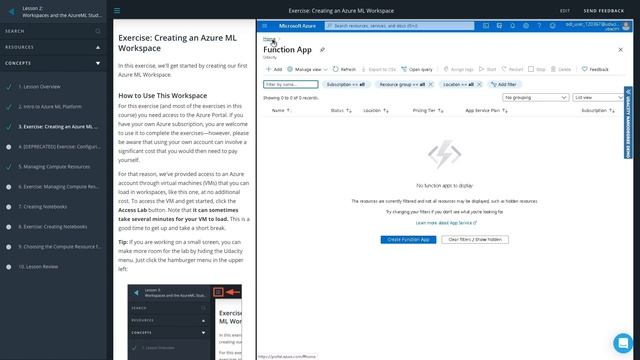Click the Delete toolbar button
The height and width of the screenshot is (360, 640).
[x=561, y=69]
